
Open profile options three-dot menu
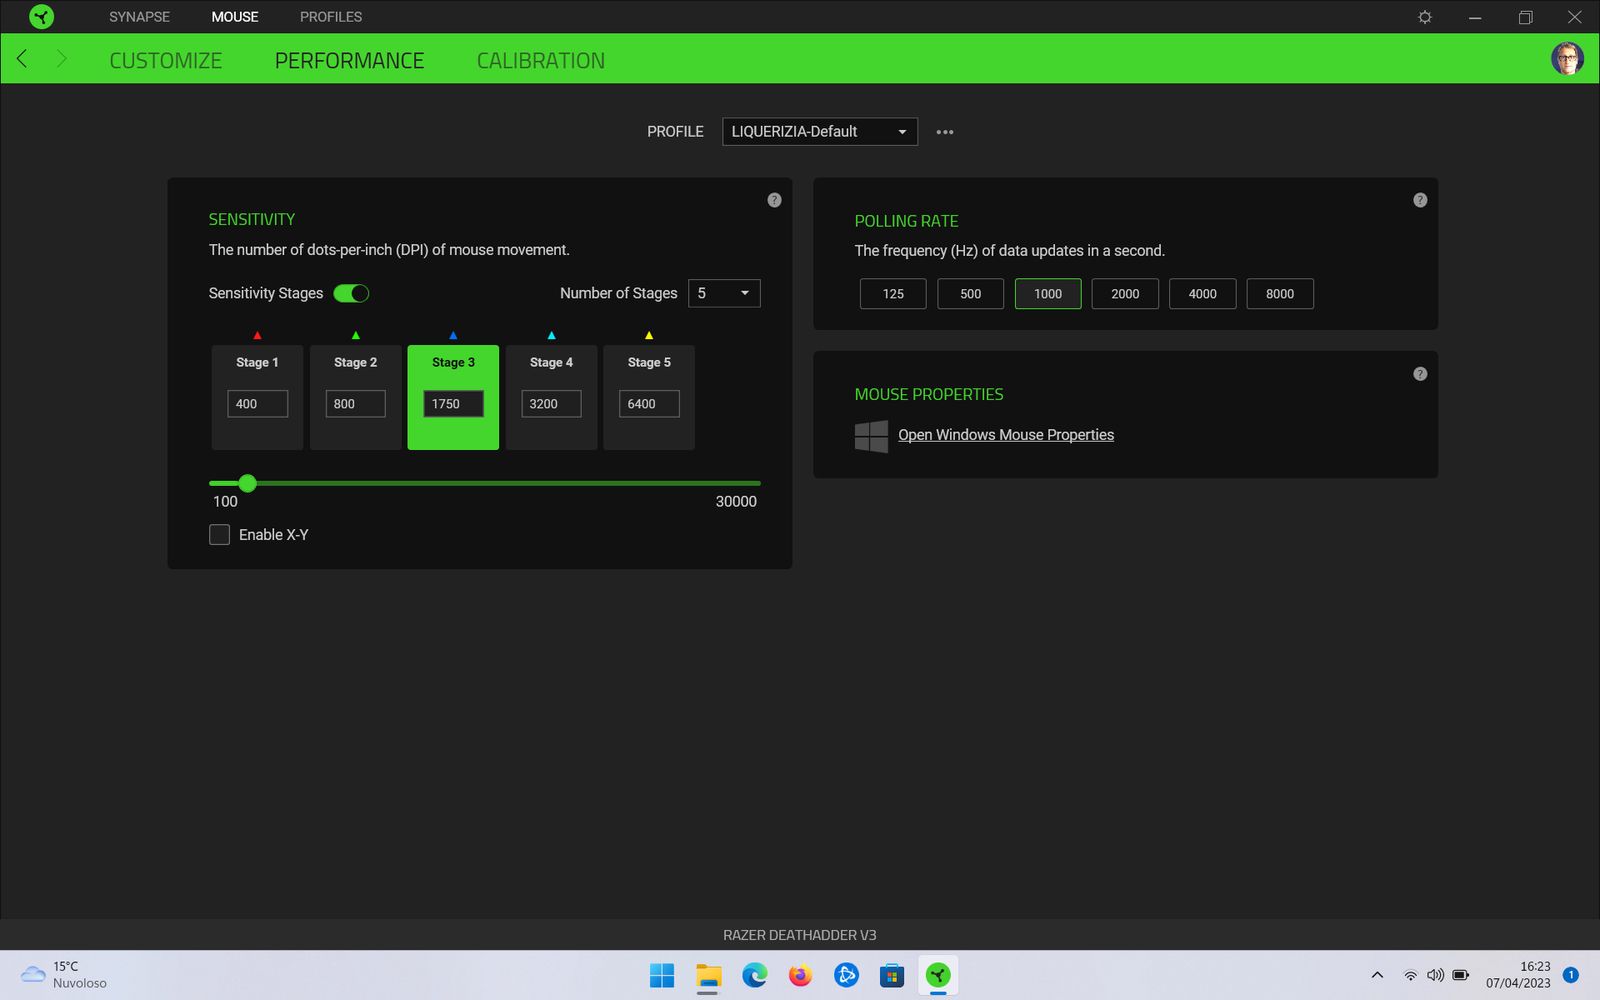point(944,132)
